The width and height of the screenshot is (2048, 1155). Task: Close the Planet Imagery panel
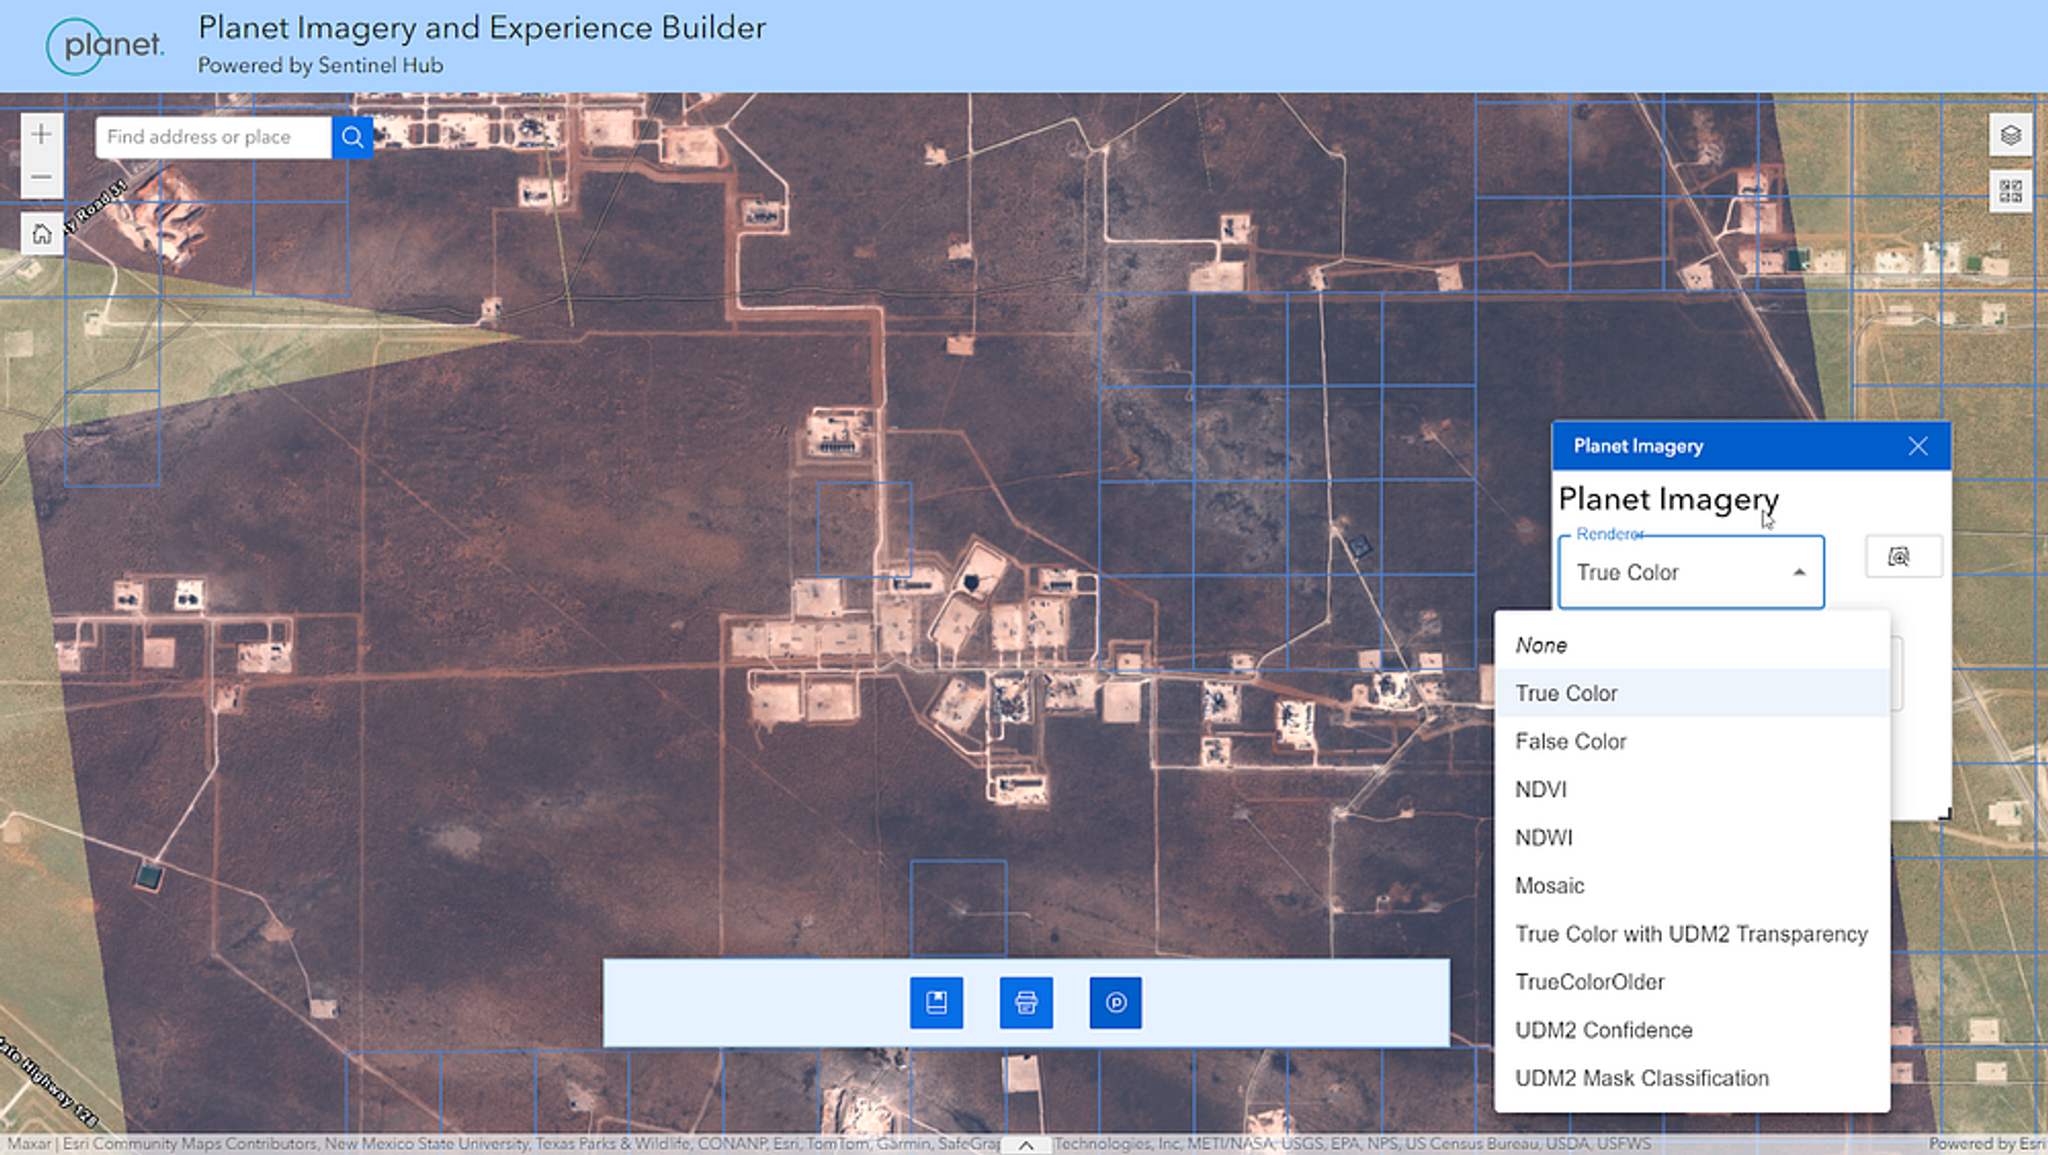(1917, 446)
